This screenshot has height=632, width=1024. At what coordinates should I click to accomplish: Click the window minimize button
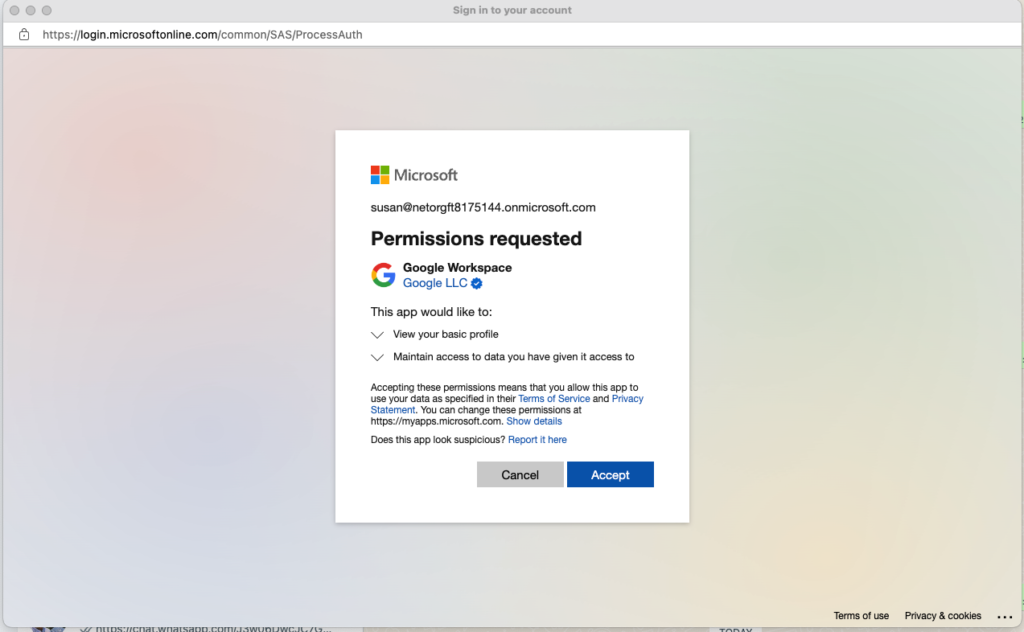[30, 10]
